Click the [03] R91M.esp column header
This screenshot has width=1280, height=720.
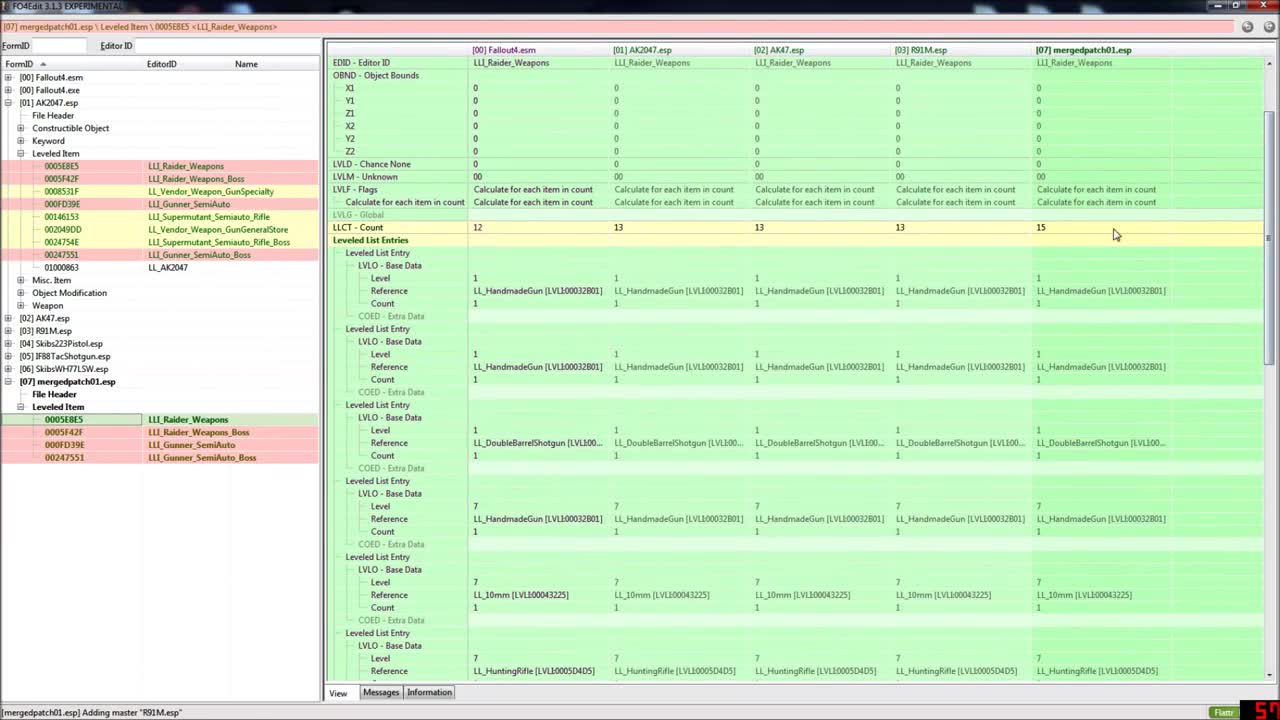(920, 50)
